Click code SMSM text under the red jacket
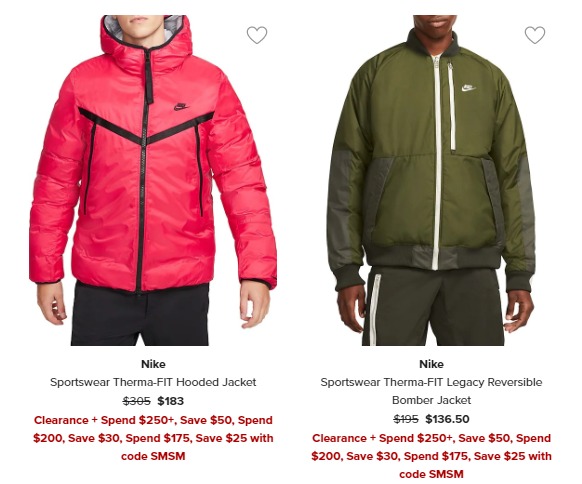This screenshot has width=582, height=484. tap(153, 456)
